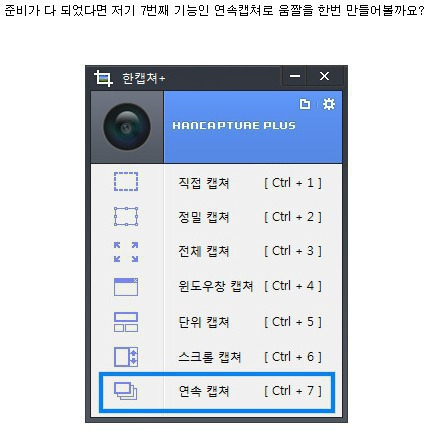
Task: Open settings gear in the blue header
Action: 329,104
